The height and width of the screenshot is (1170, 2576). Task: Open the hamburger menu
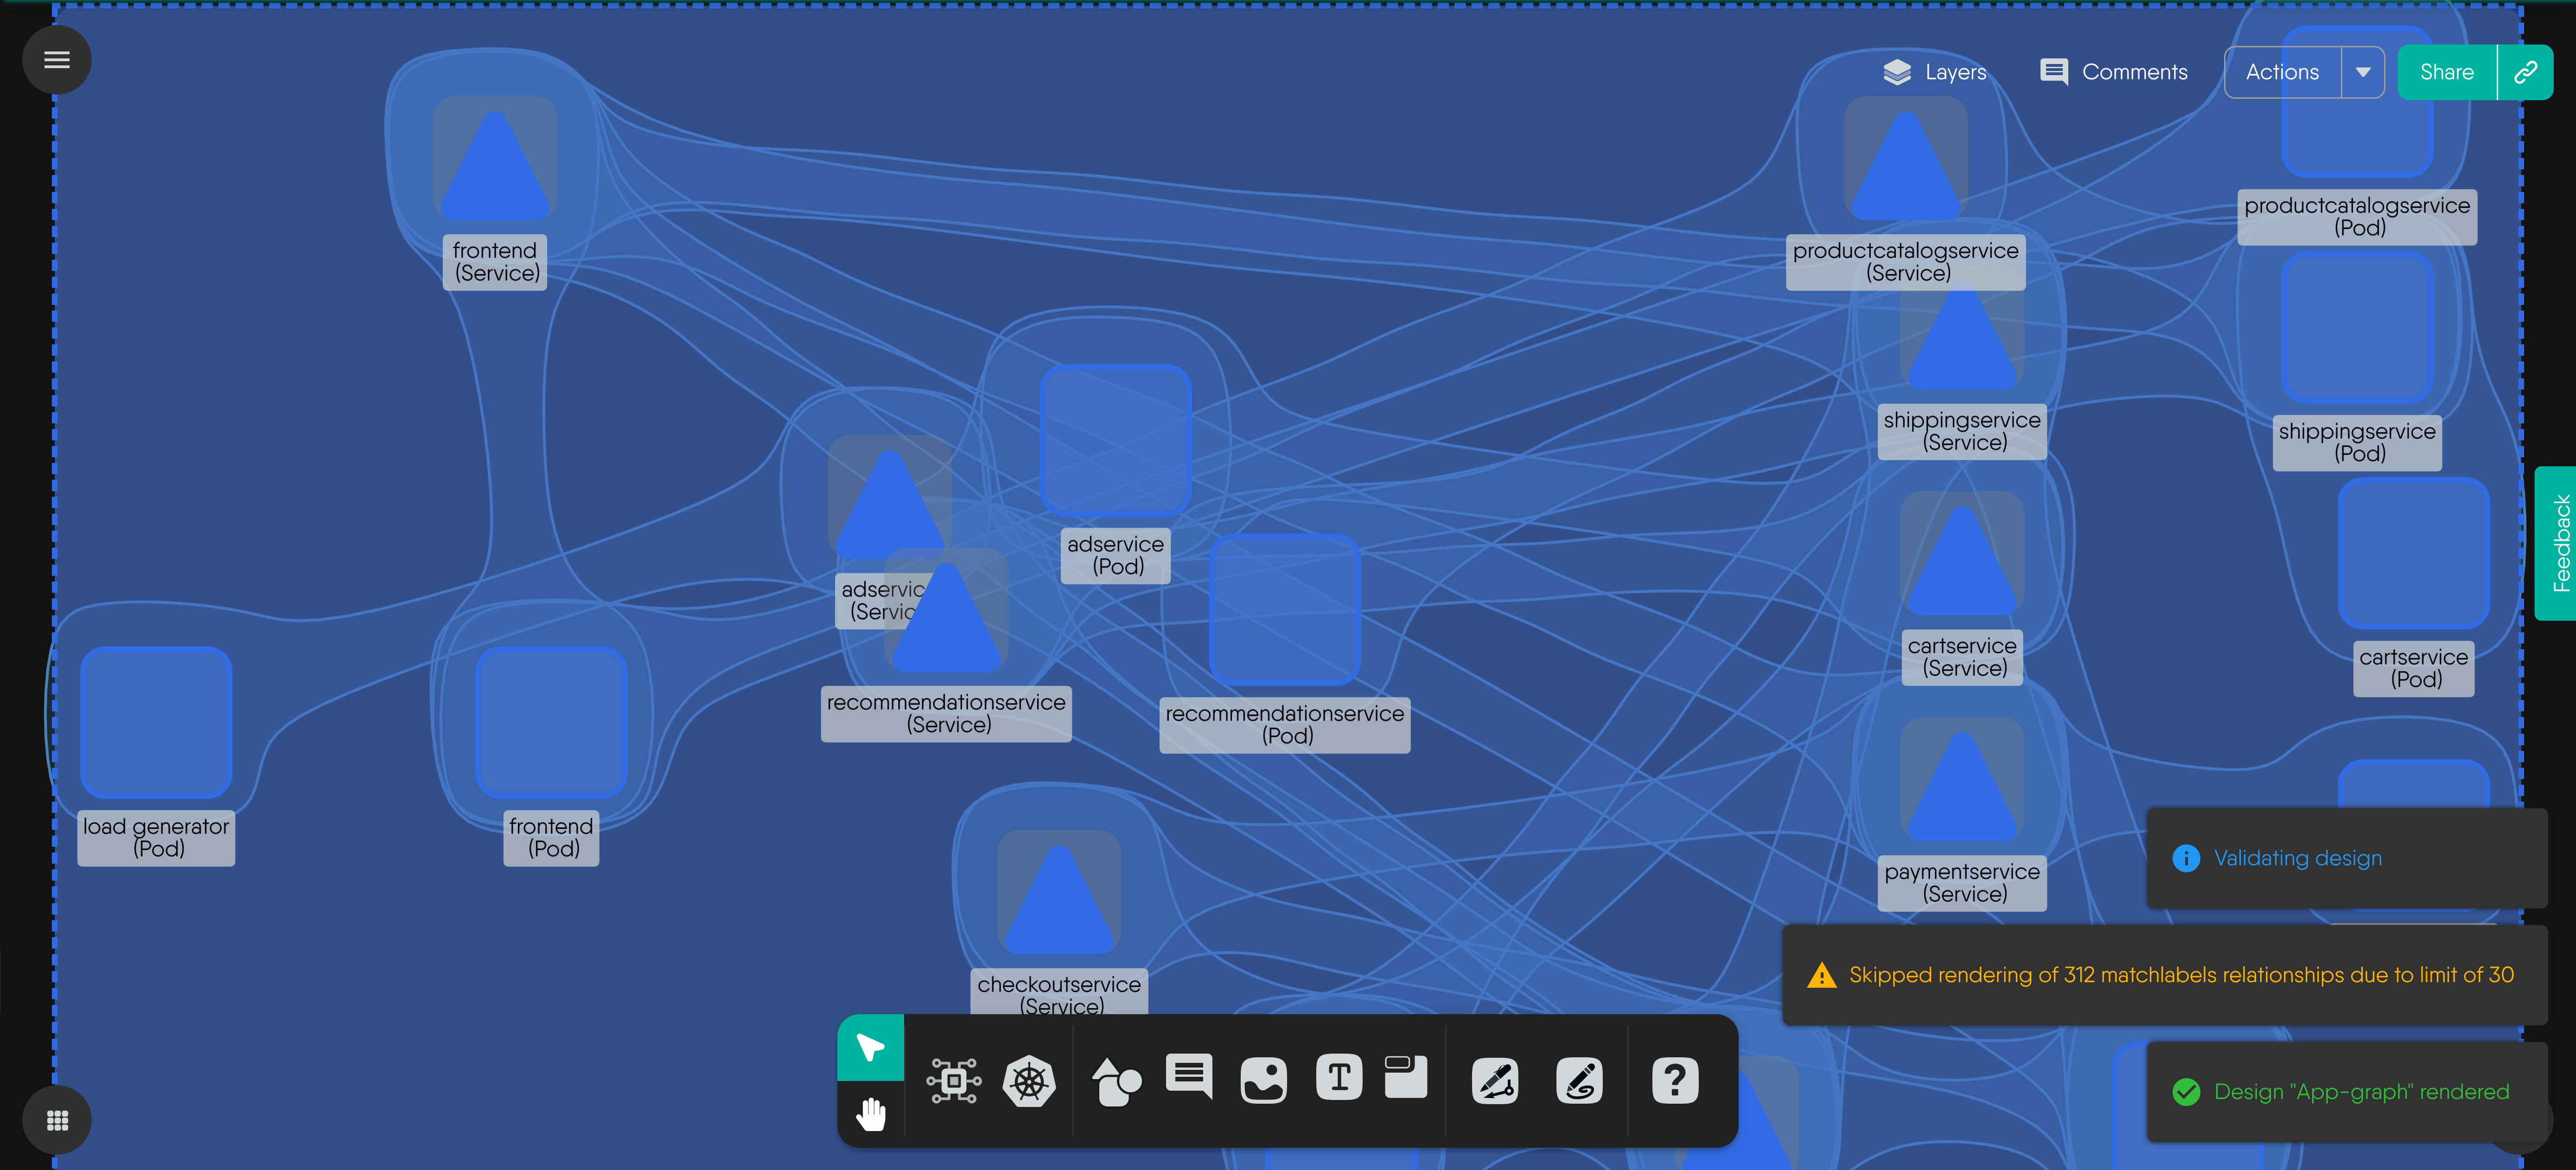click(57, 60)
